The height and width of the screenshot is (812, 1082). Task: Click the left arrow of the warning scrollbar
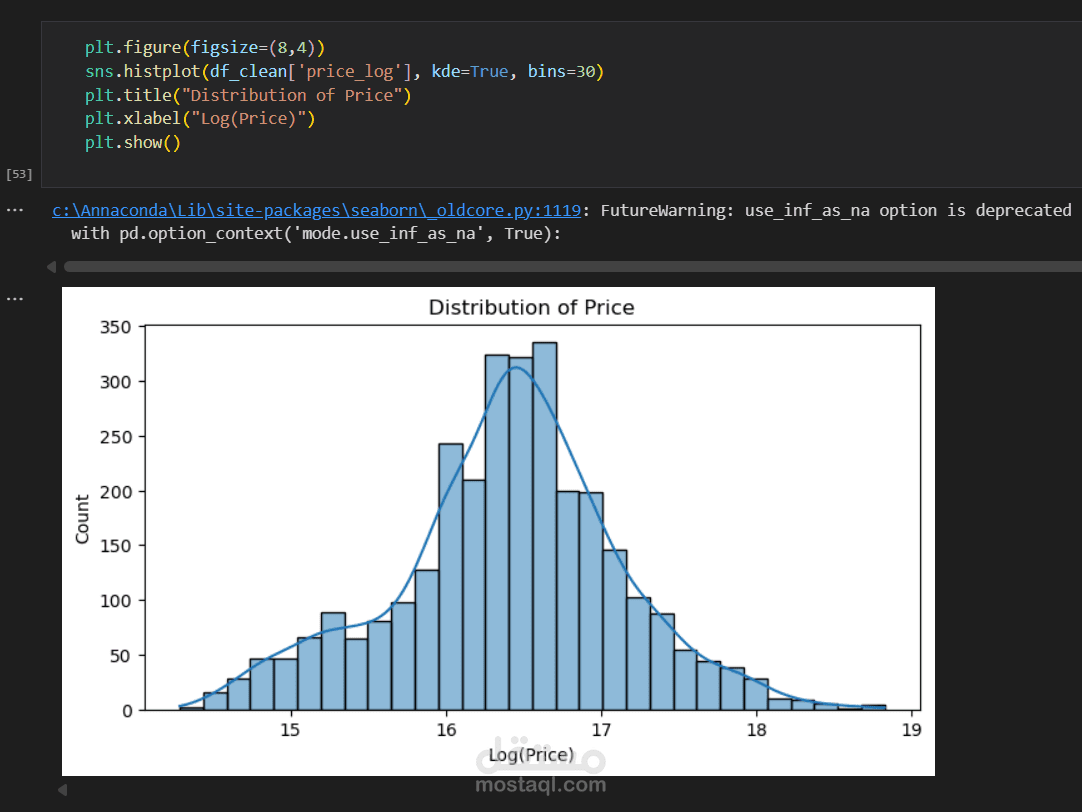51,266
